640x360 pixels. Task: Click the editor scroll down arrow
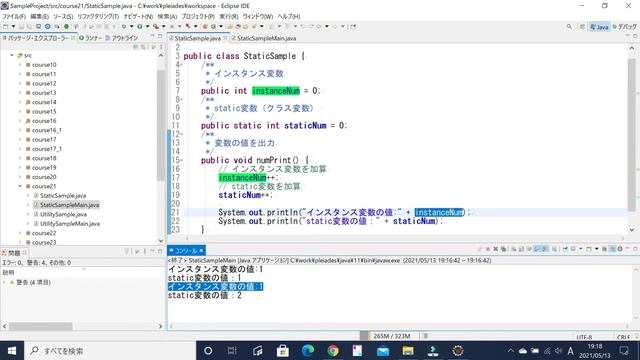[x=631, y=230]
